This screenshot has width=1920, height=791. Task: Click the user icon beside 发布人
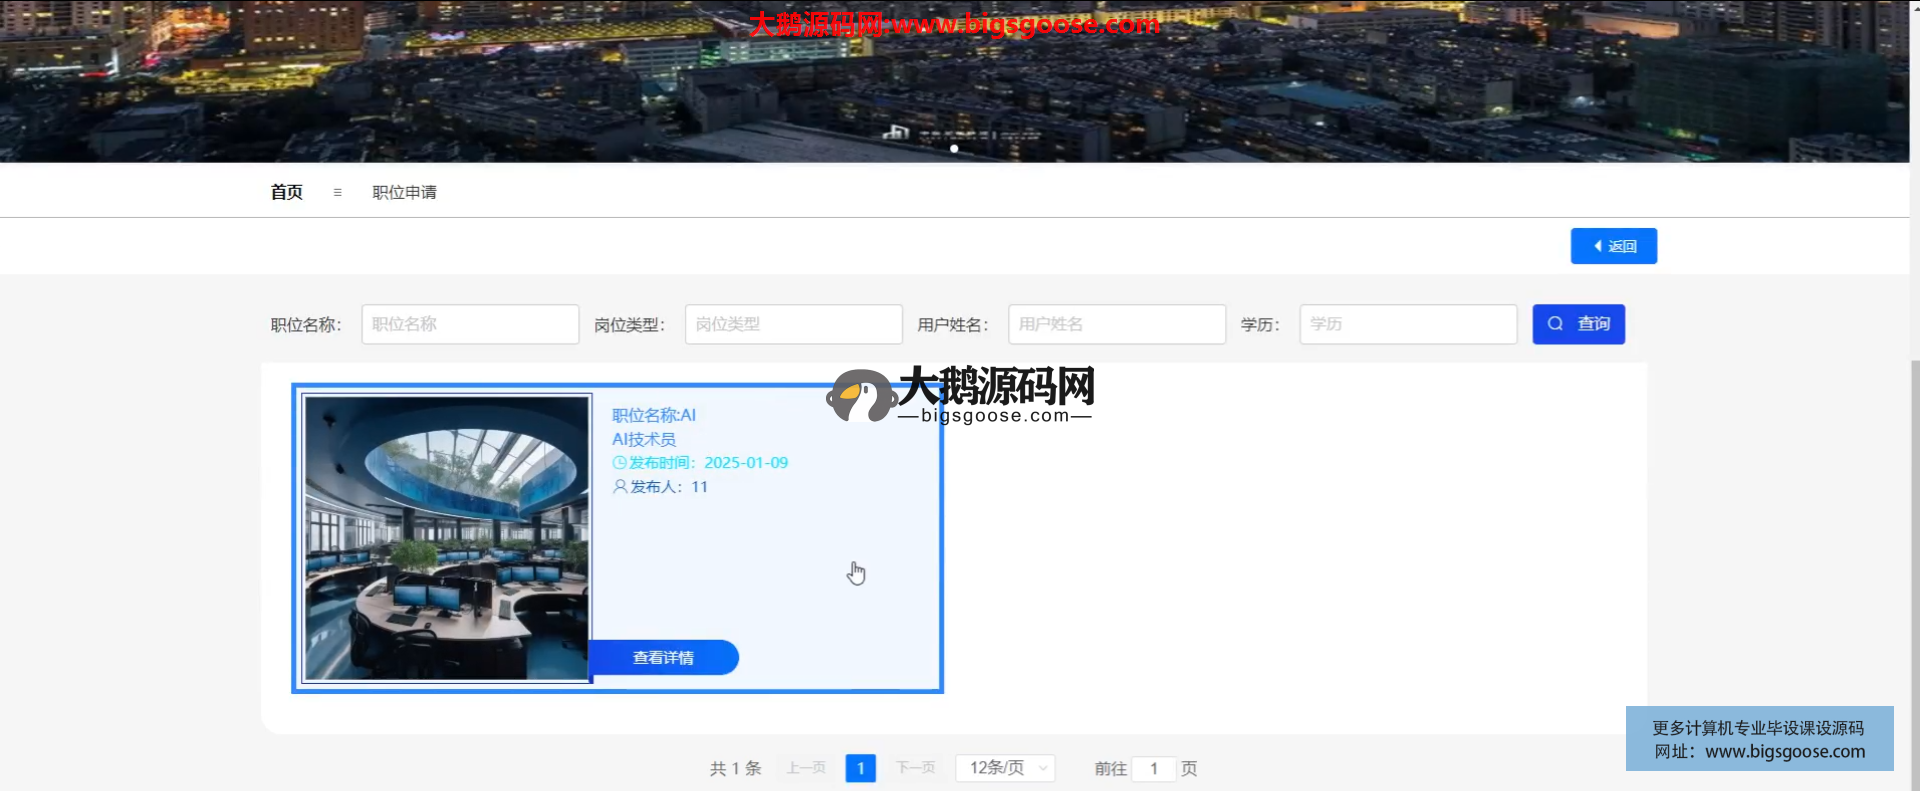(620, 487)
